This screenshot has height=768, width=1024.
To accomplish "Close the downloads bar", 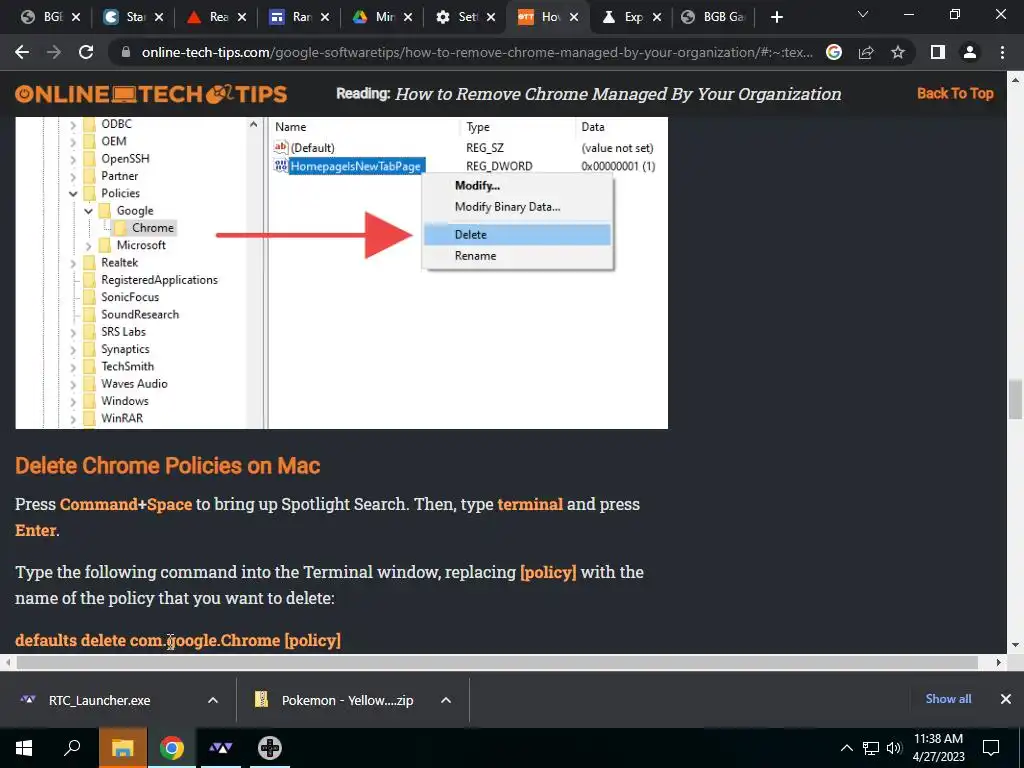I will point(1006,699).
